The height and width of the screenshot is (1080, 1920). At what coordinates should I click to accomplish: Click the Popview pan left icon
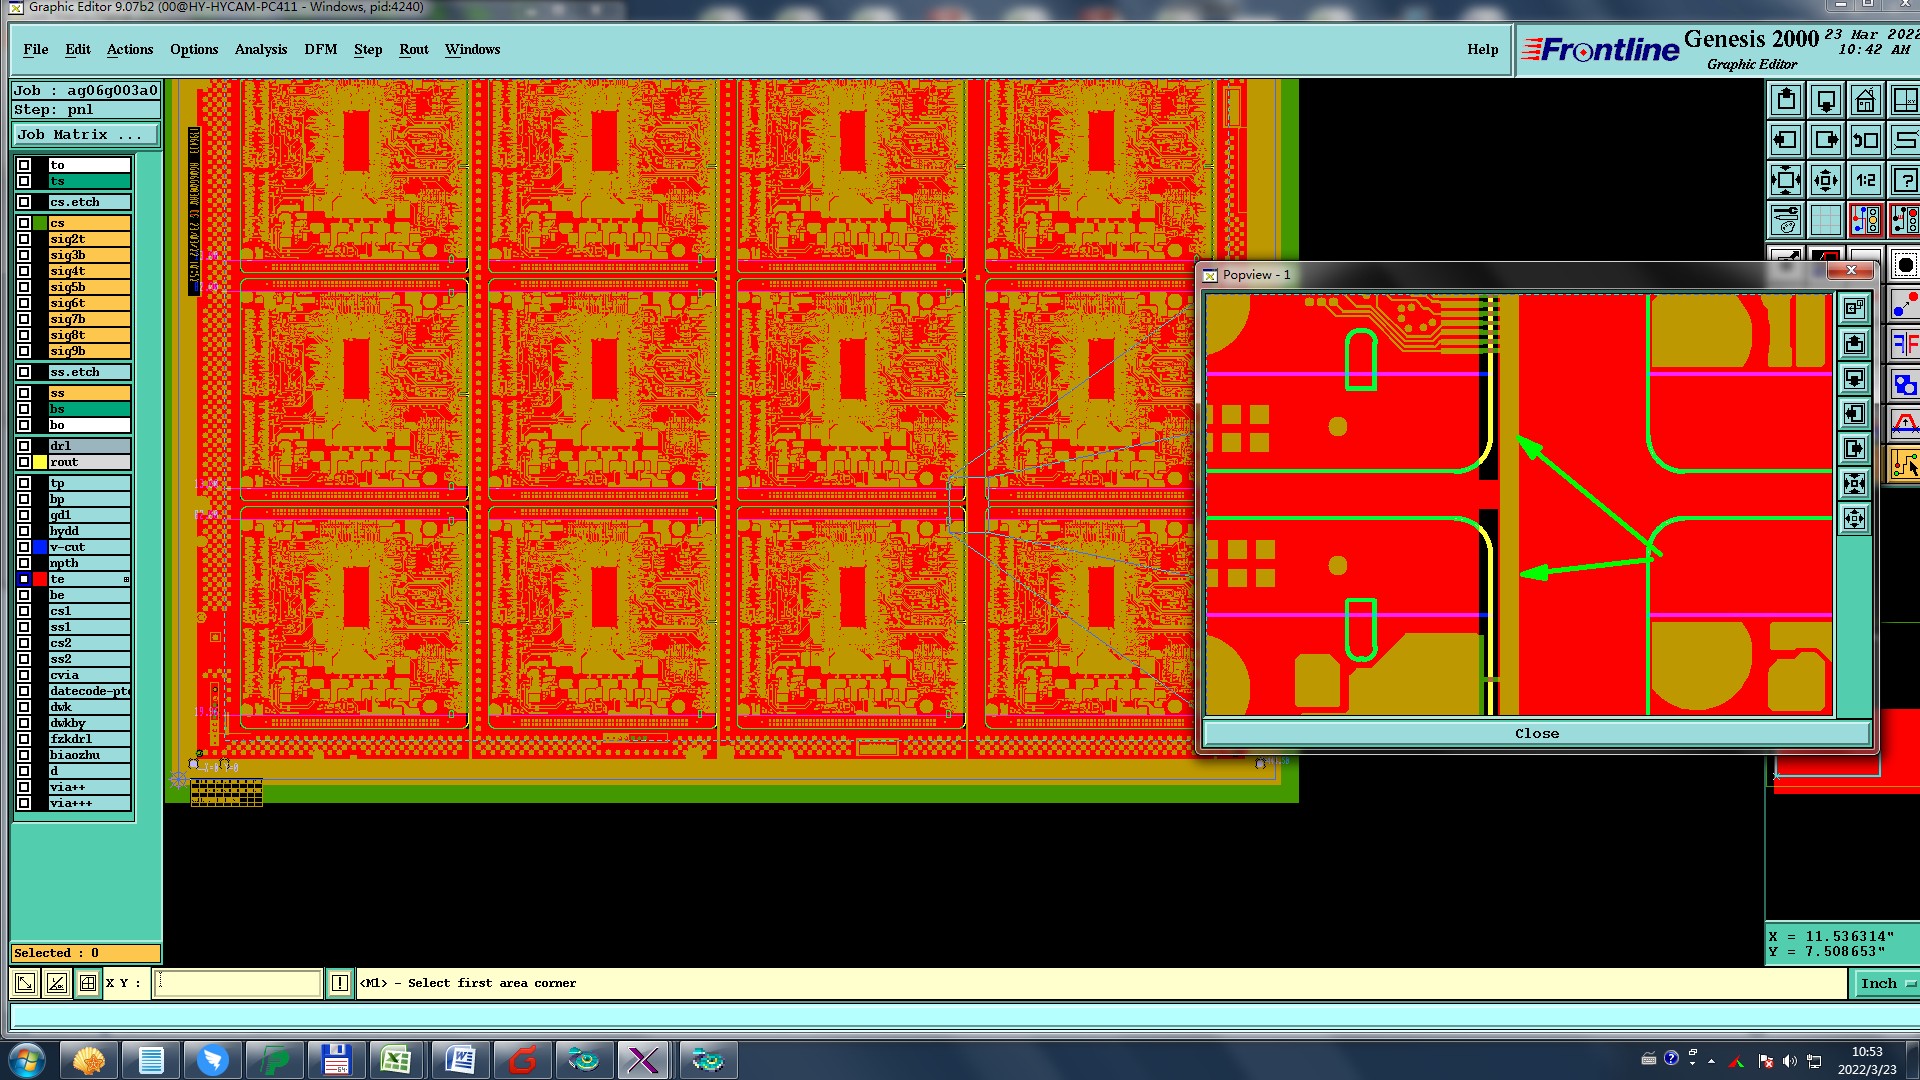(1855, 414)
